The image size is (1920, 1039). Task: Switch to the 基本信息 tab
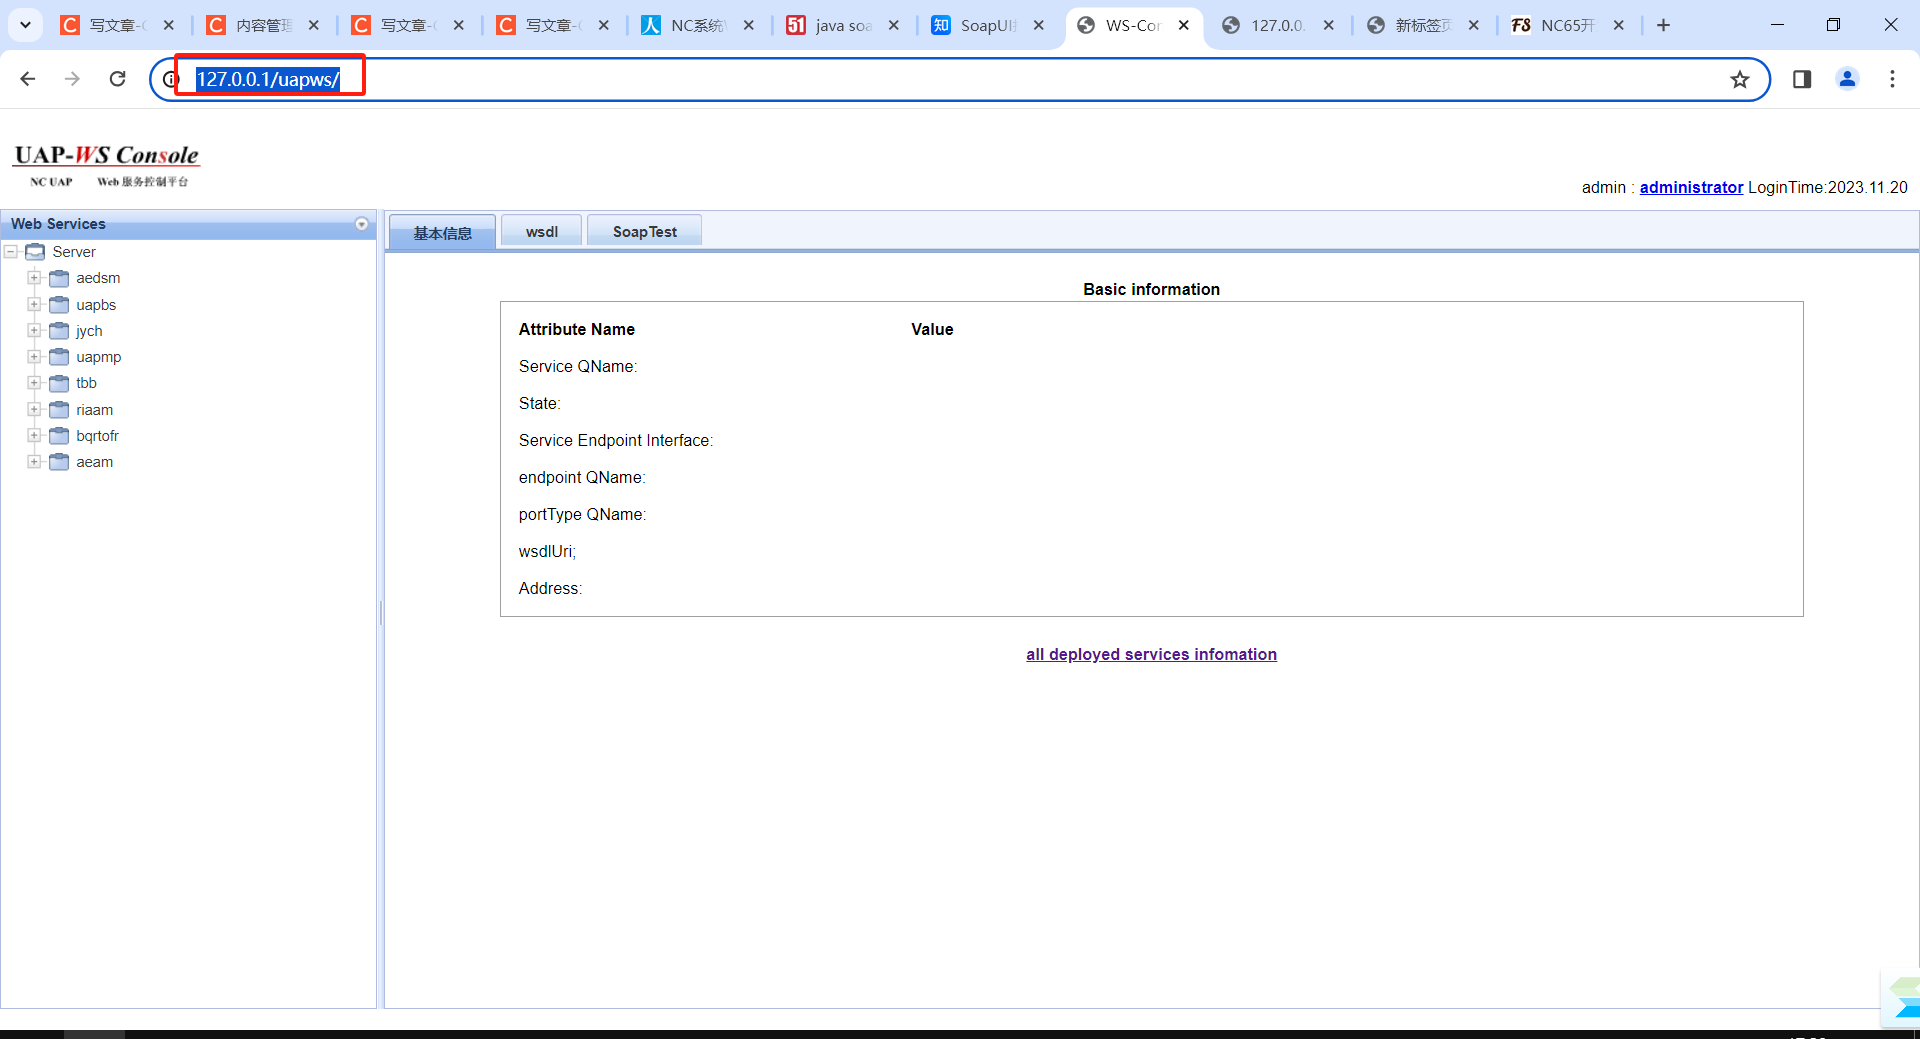(442, 232)
